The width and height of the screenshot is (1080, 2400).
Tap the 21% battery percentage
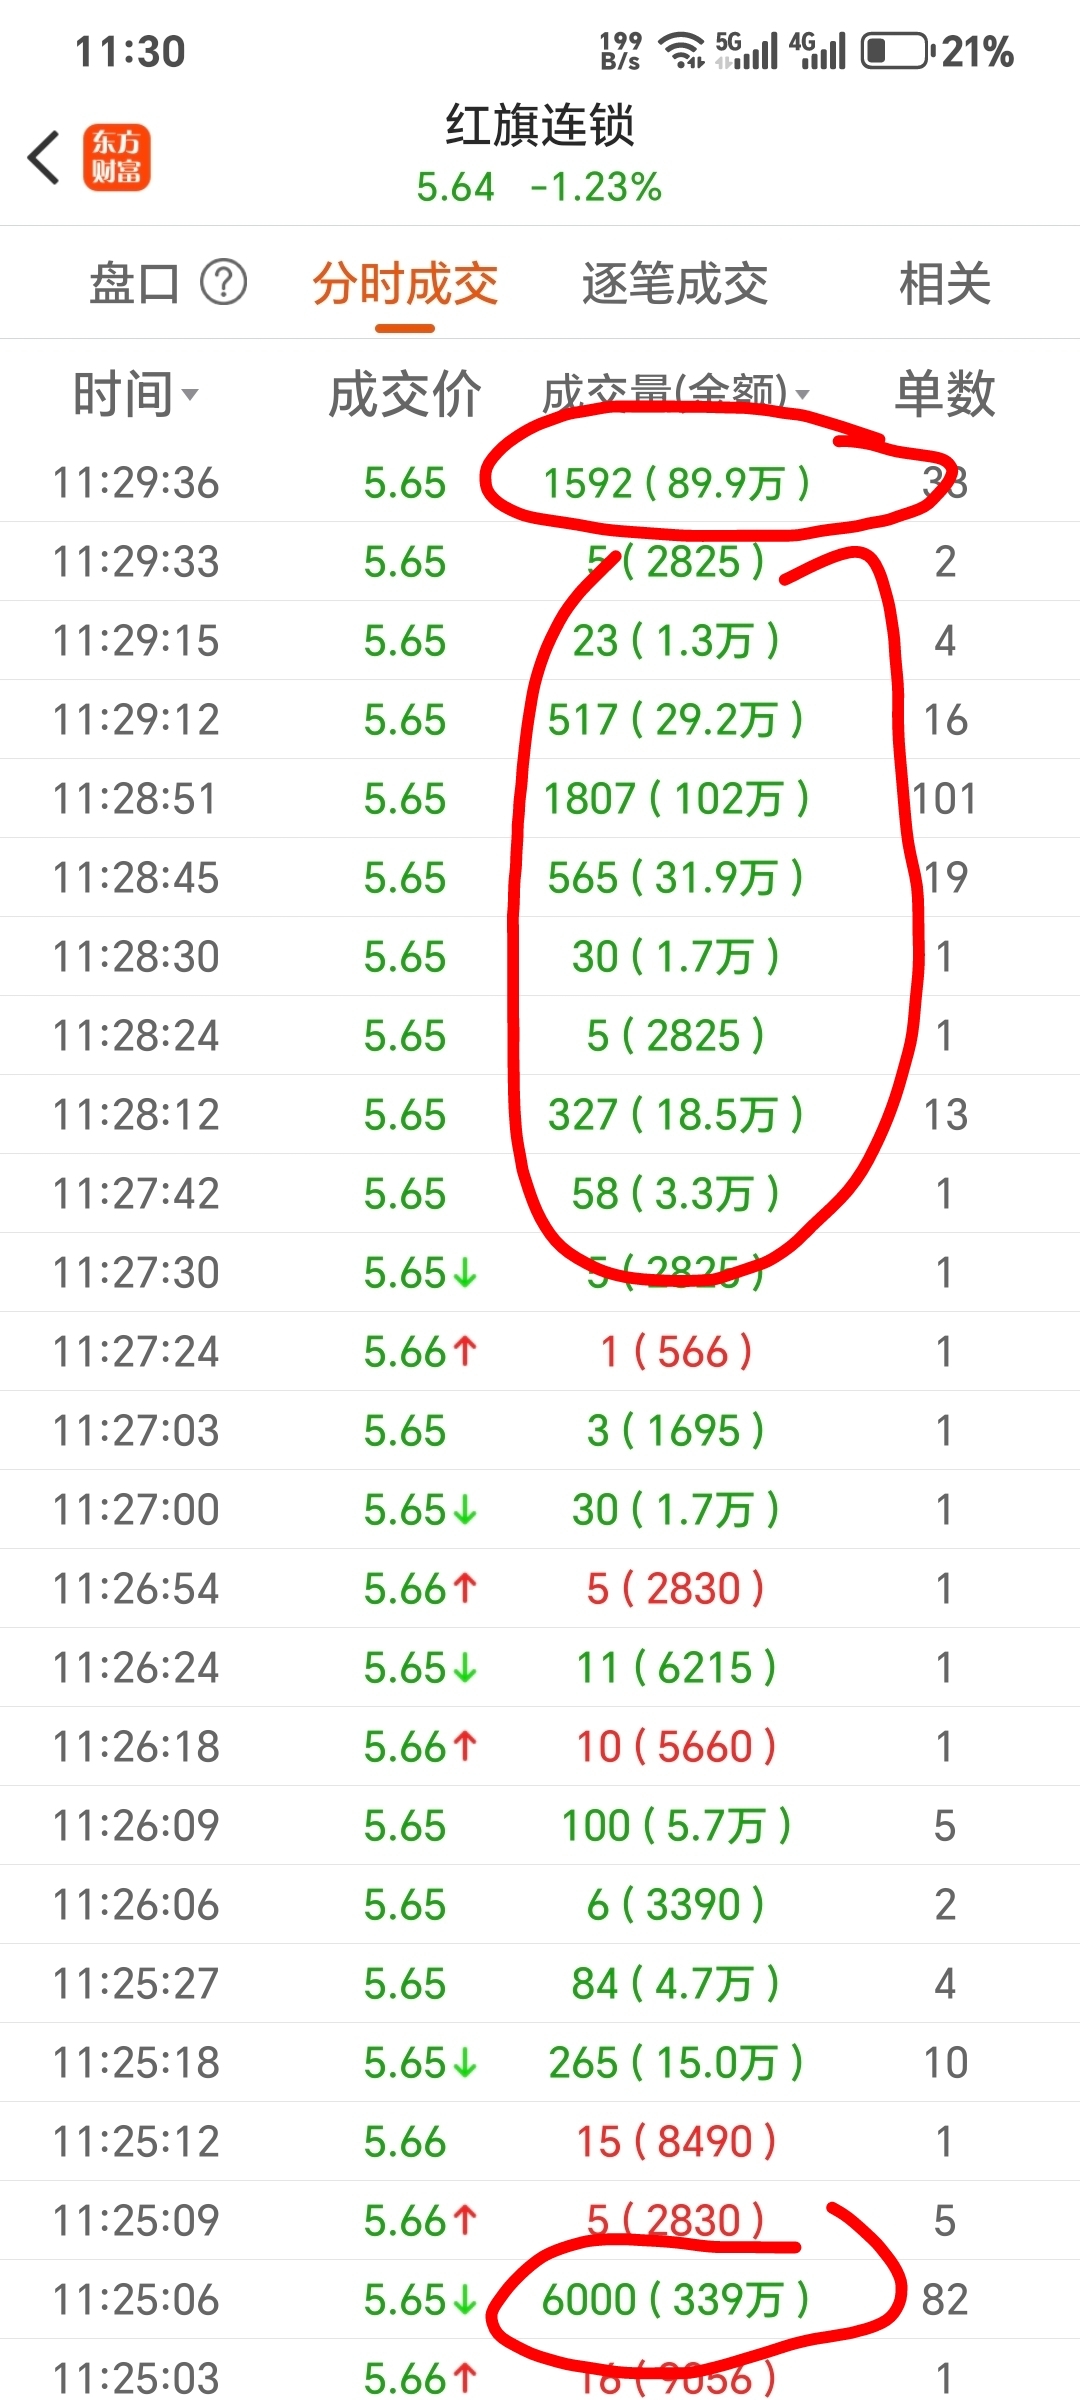(978, 52)
